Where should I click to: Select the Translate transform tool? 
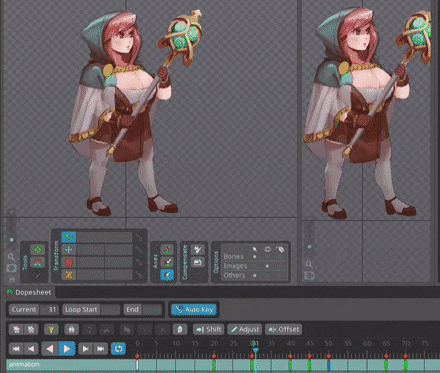[x=69, y=250]
